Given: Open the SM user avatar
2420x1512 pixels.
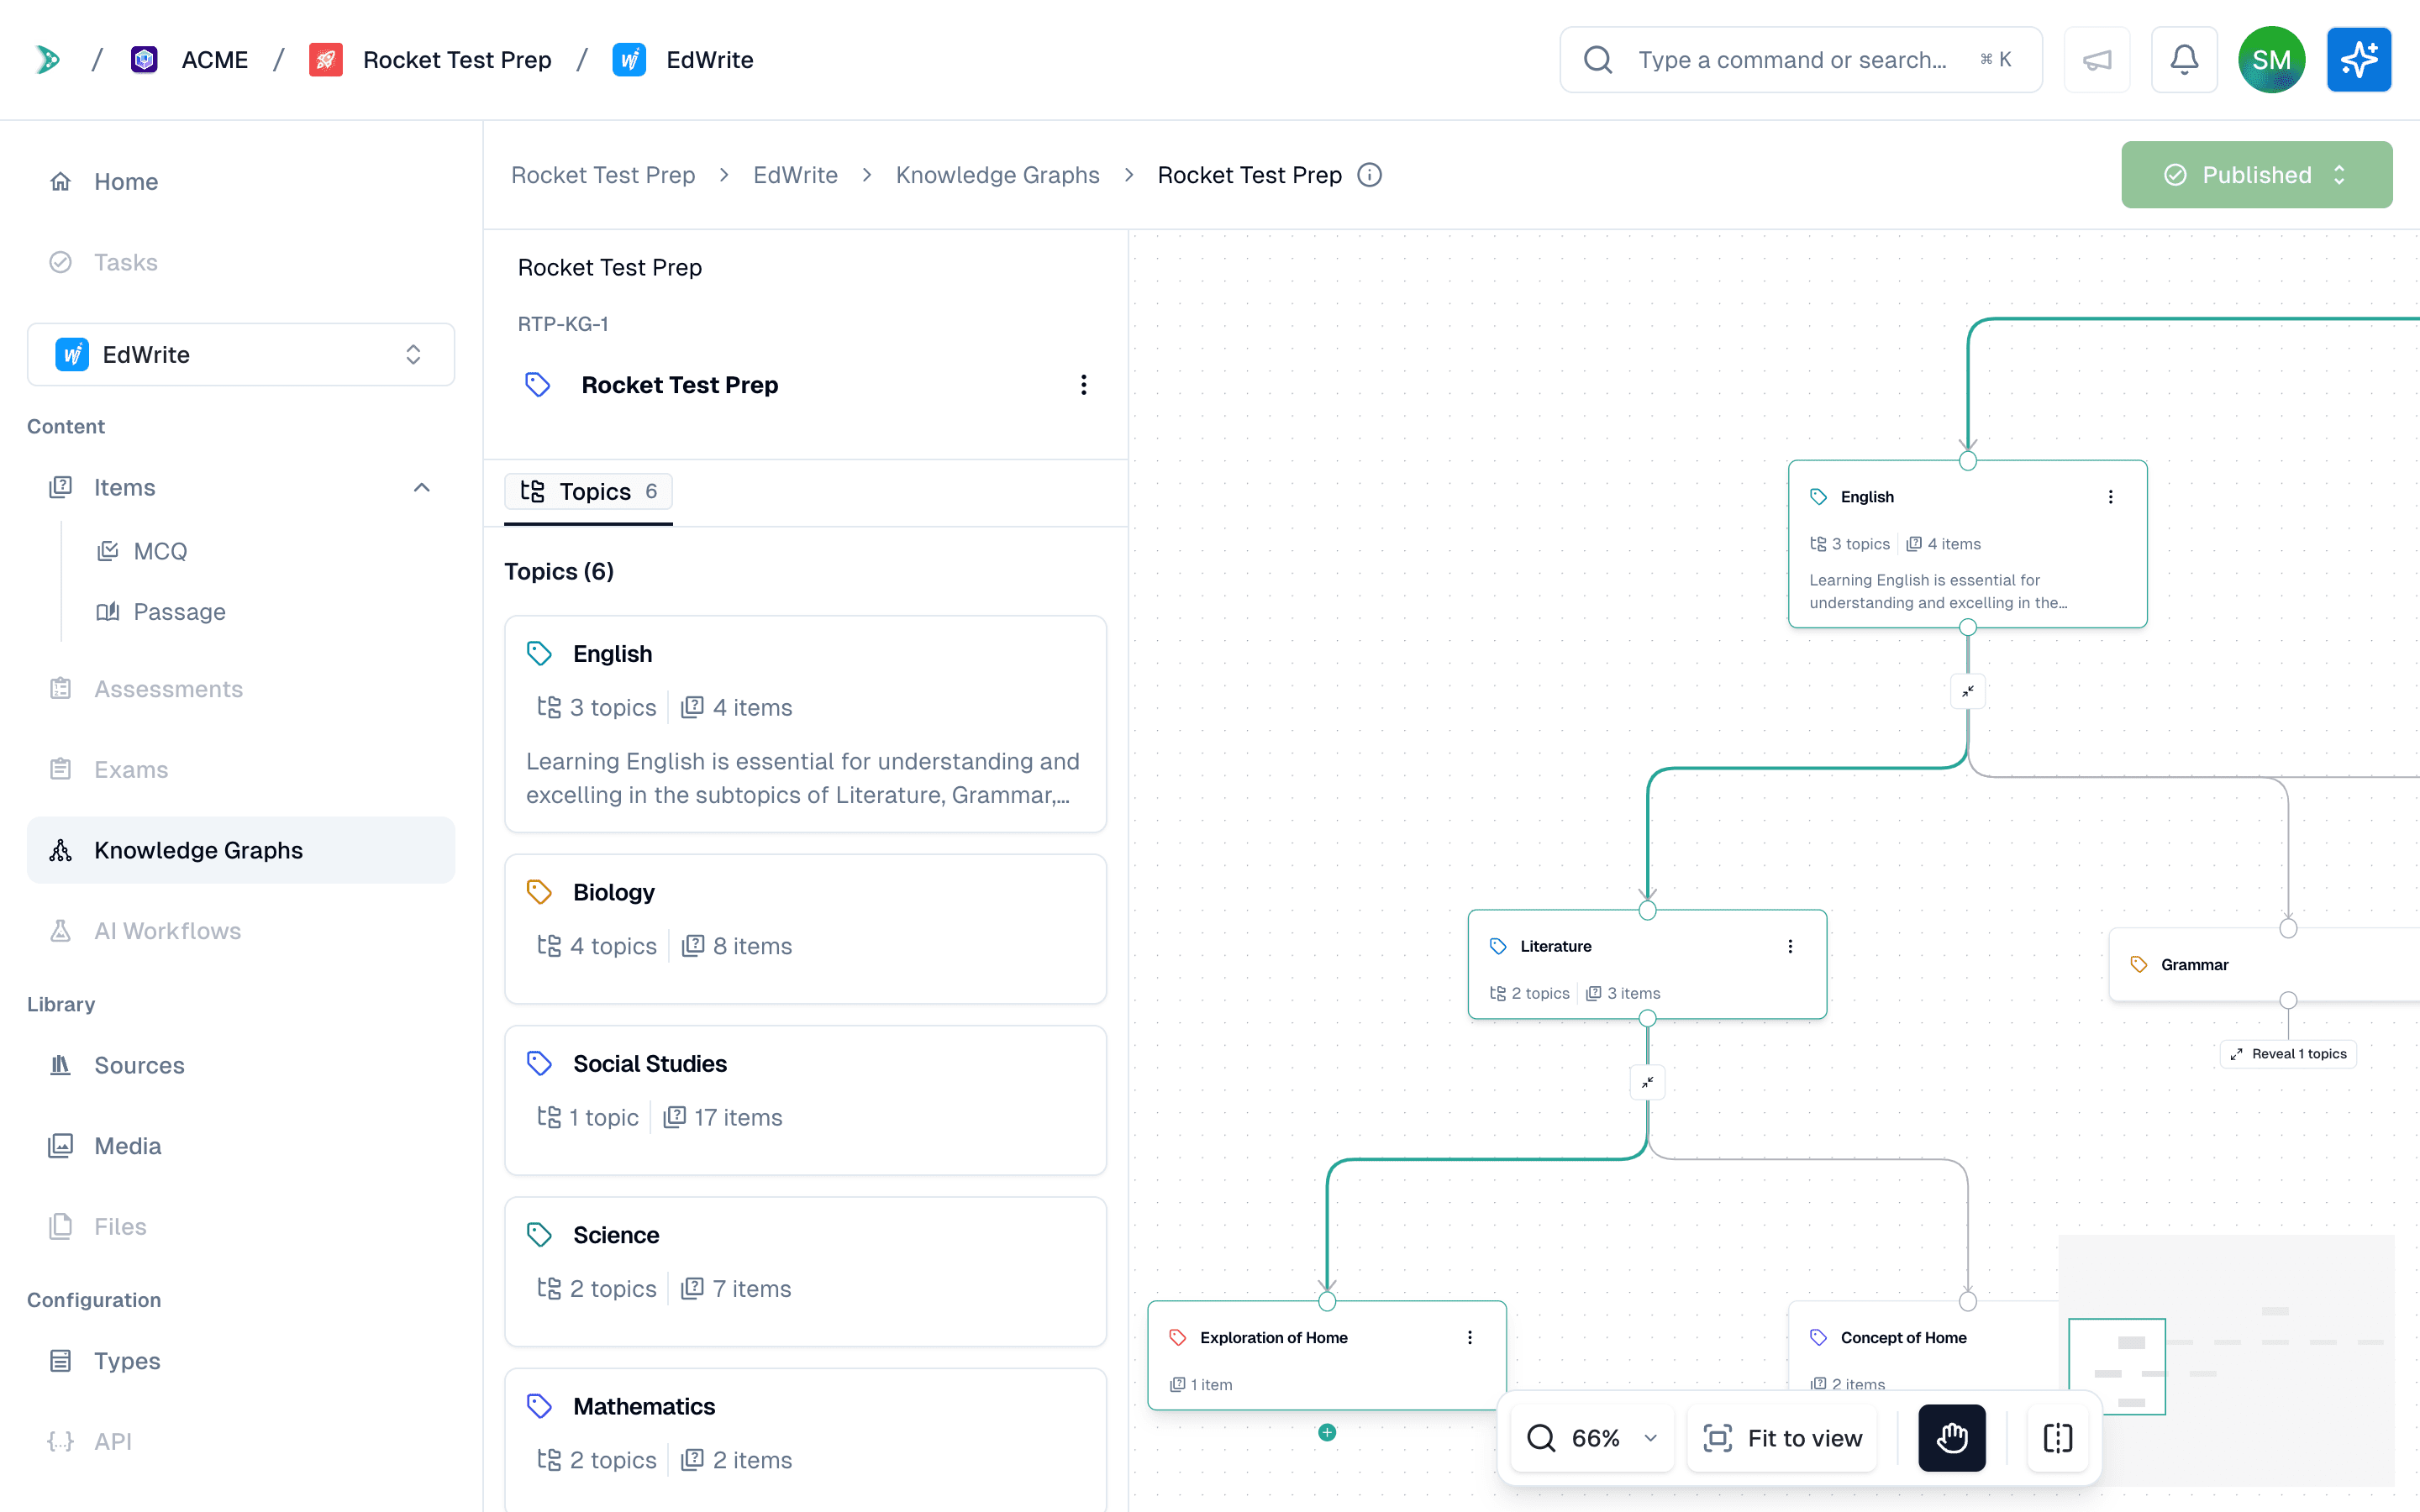Looking at the screenshot, I should point(2271,60).
